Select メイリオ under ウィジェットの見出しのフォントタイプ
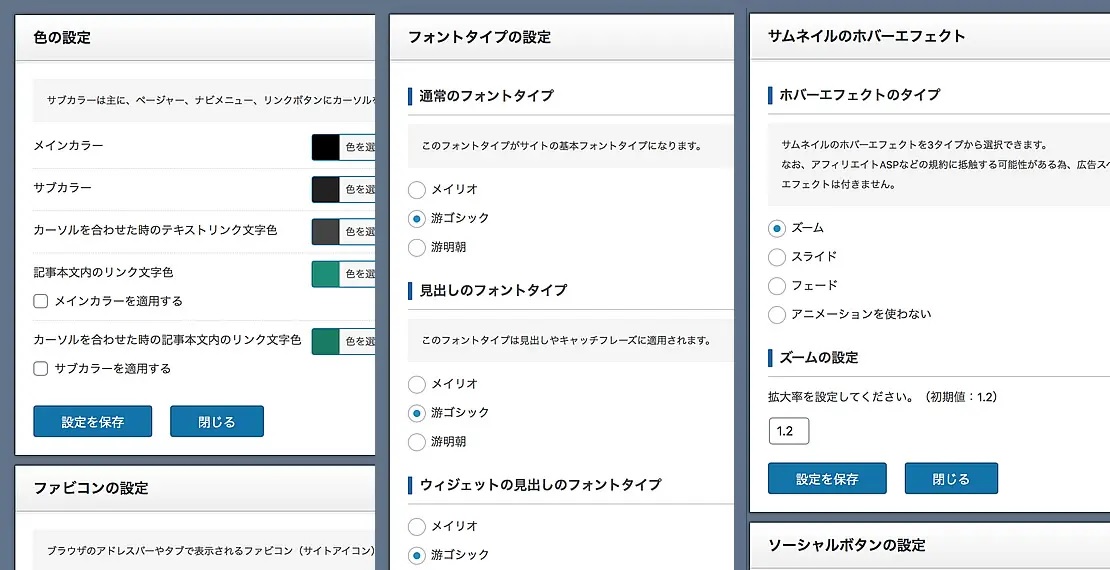1110x570 pixels. 417,526
